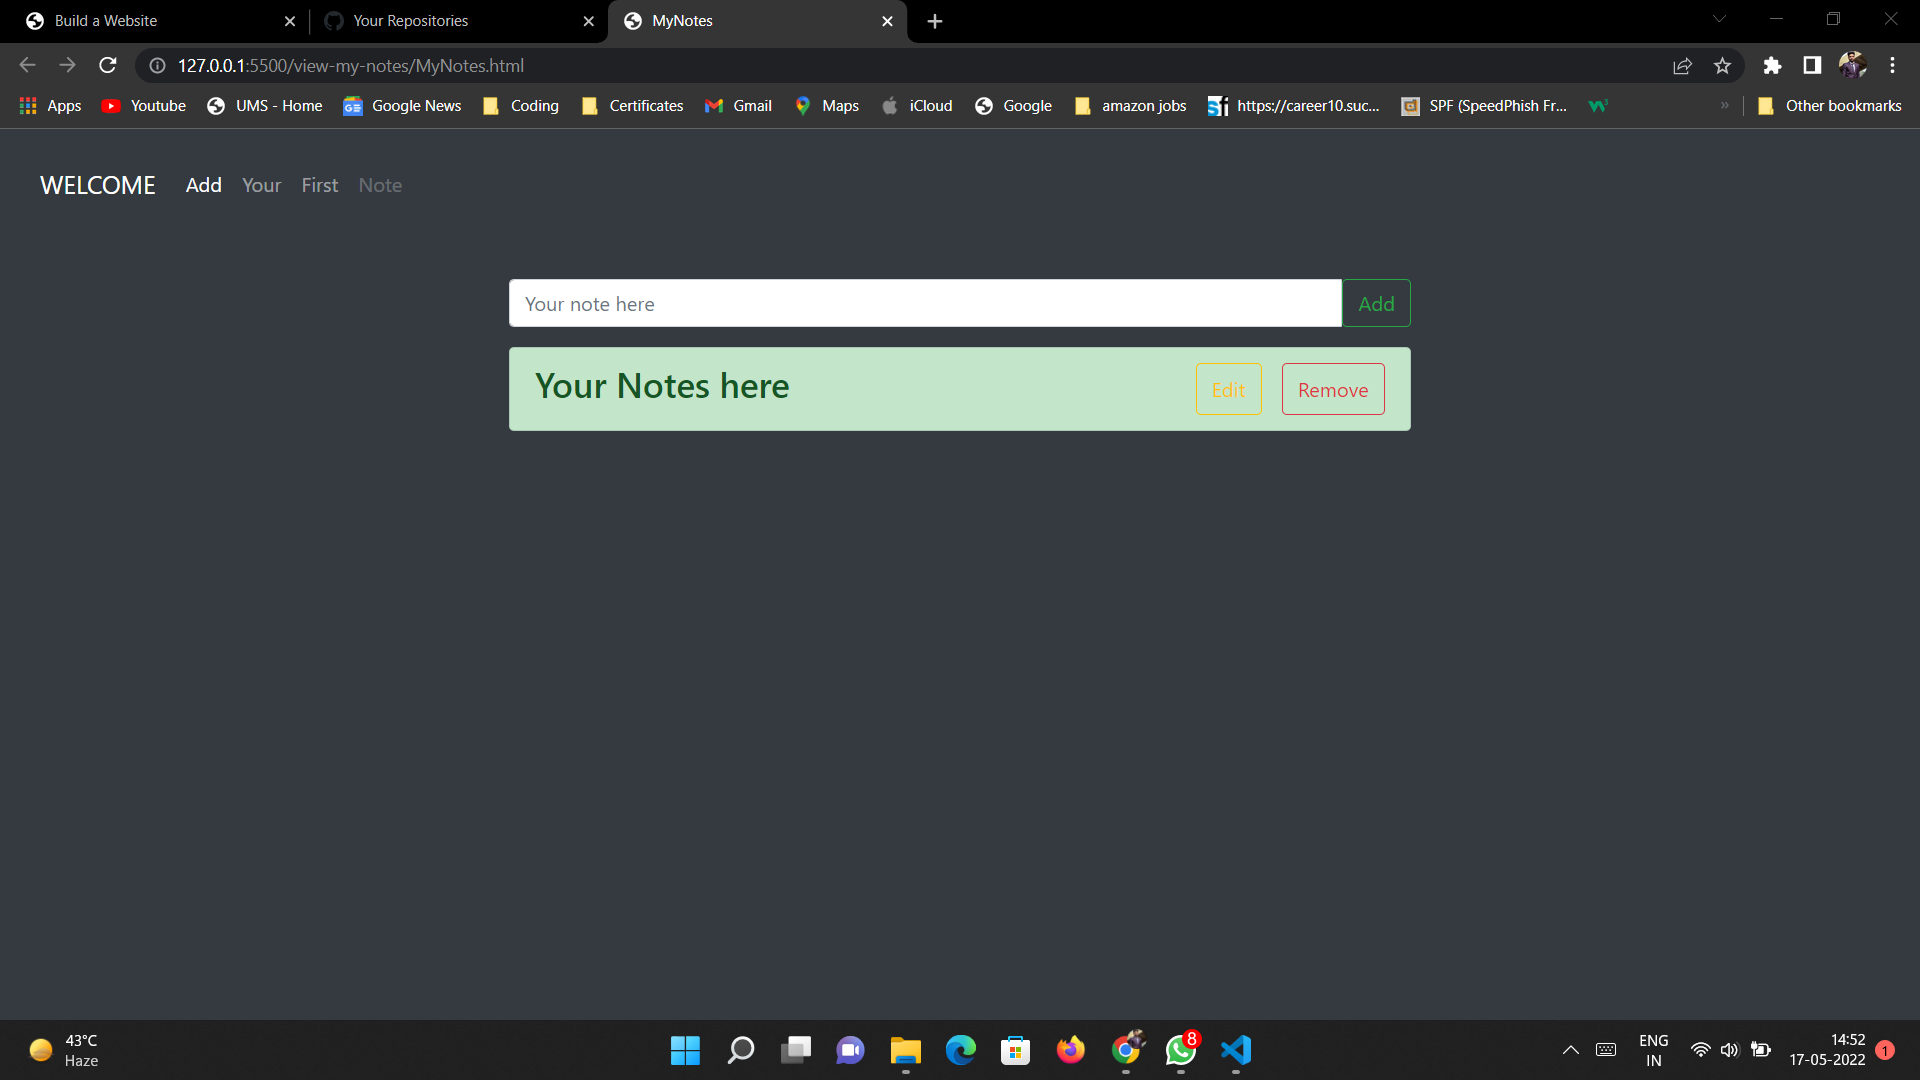This screenshot has height=1080, width=1920.
Task: Reload the MyNotes page
Action: point(108,65)
